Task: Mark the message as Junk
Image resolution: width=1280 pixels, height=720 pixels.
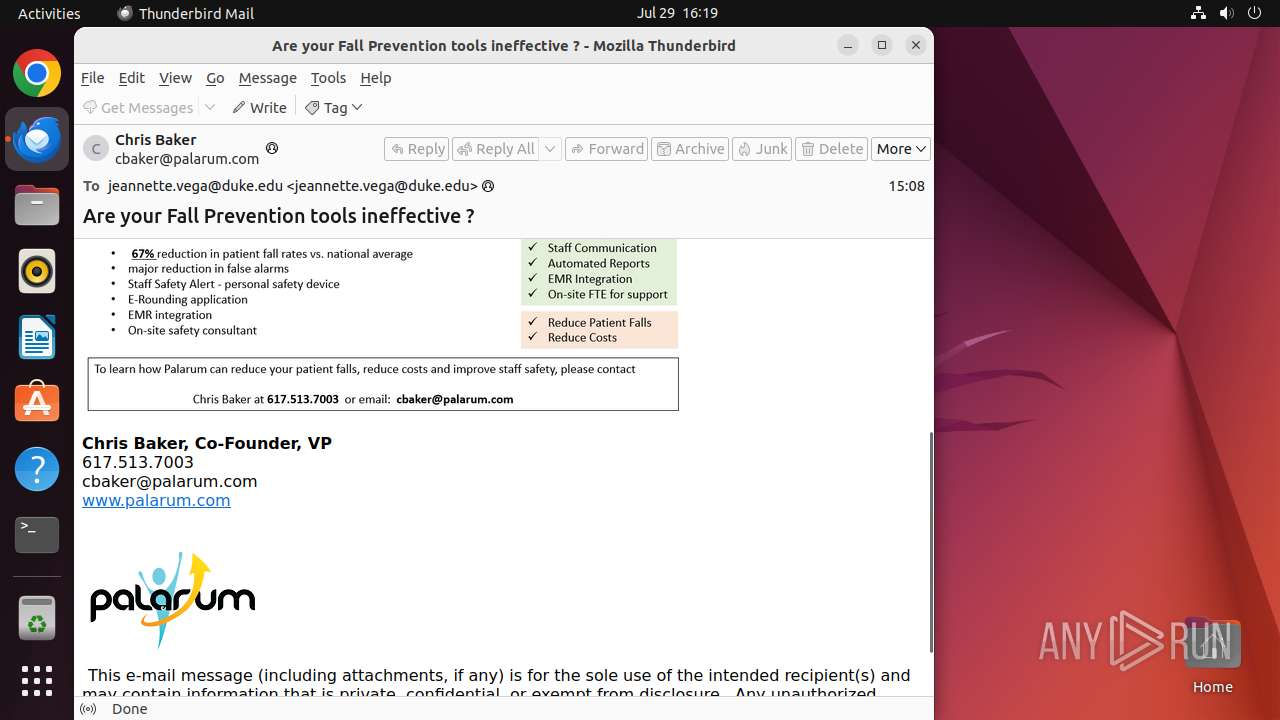Action: tap(762, 149)
